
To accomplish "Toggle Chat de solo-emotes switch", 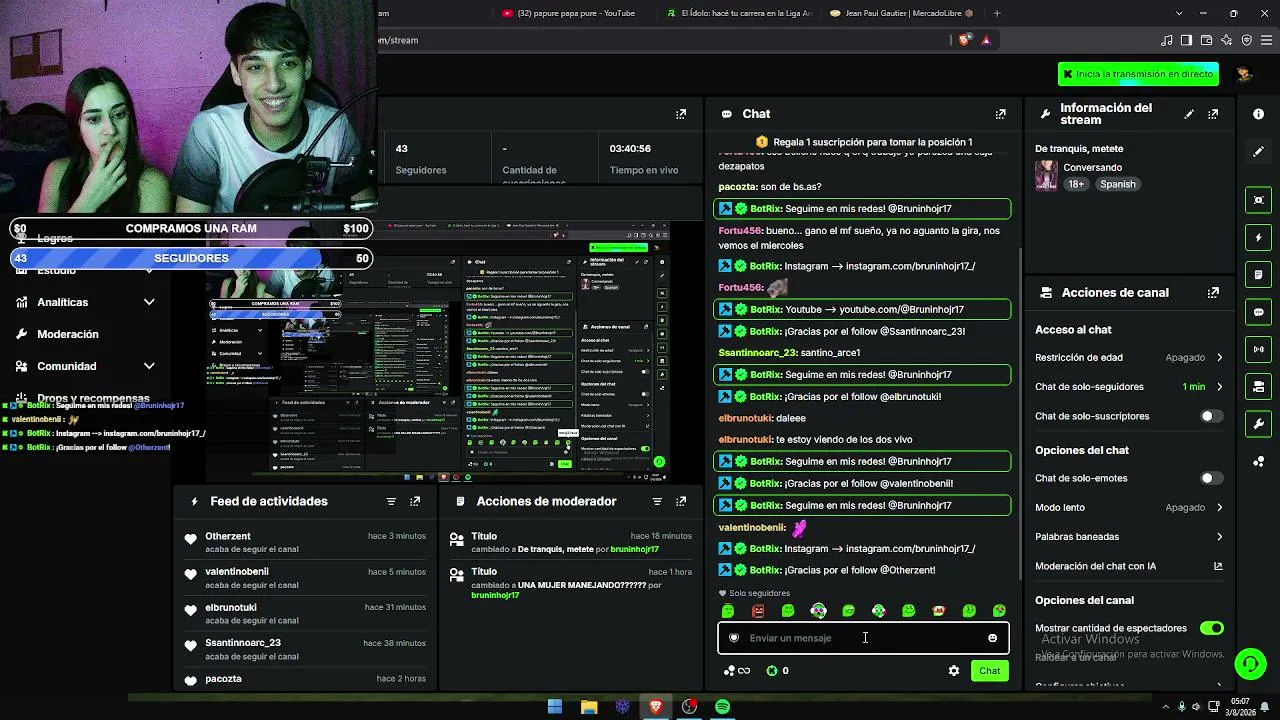I will click(x=1211, y=478).
